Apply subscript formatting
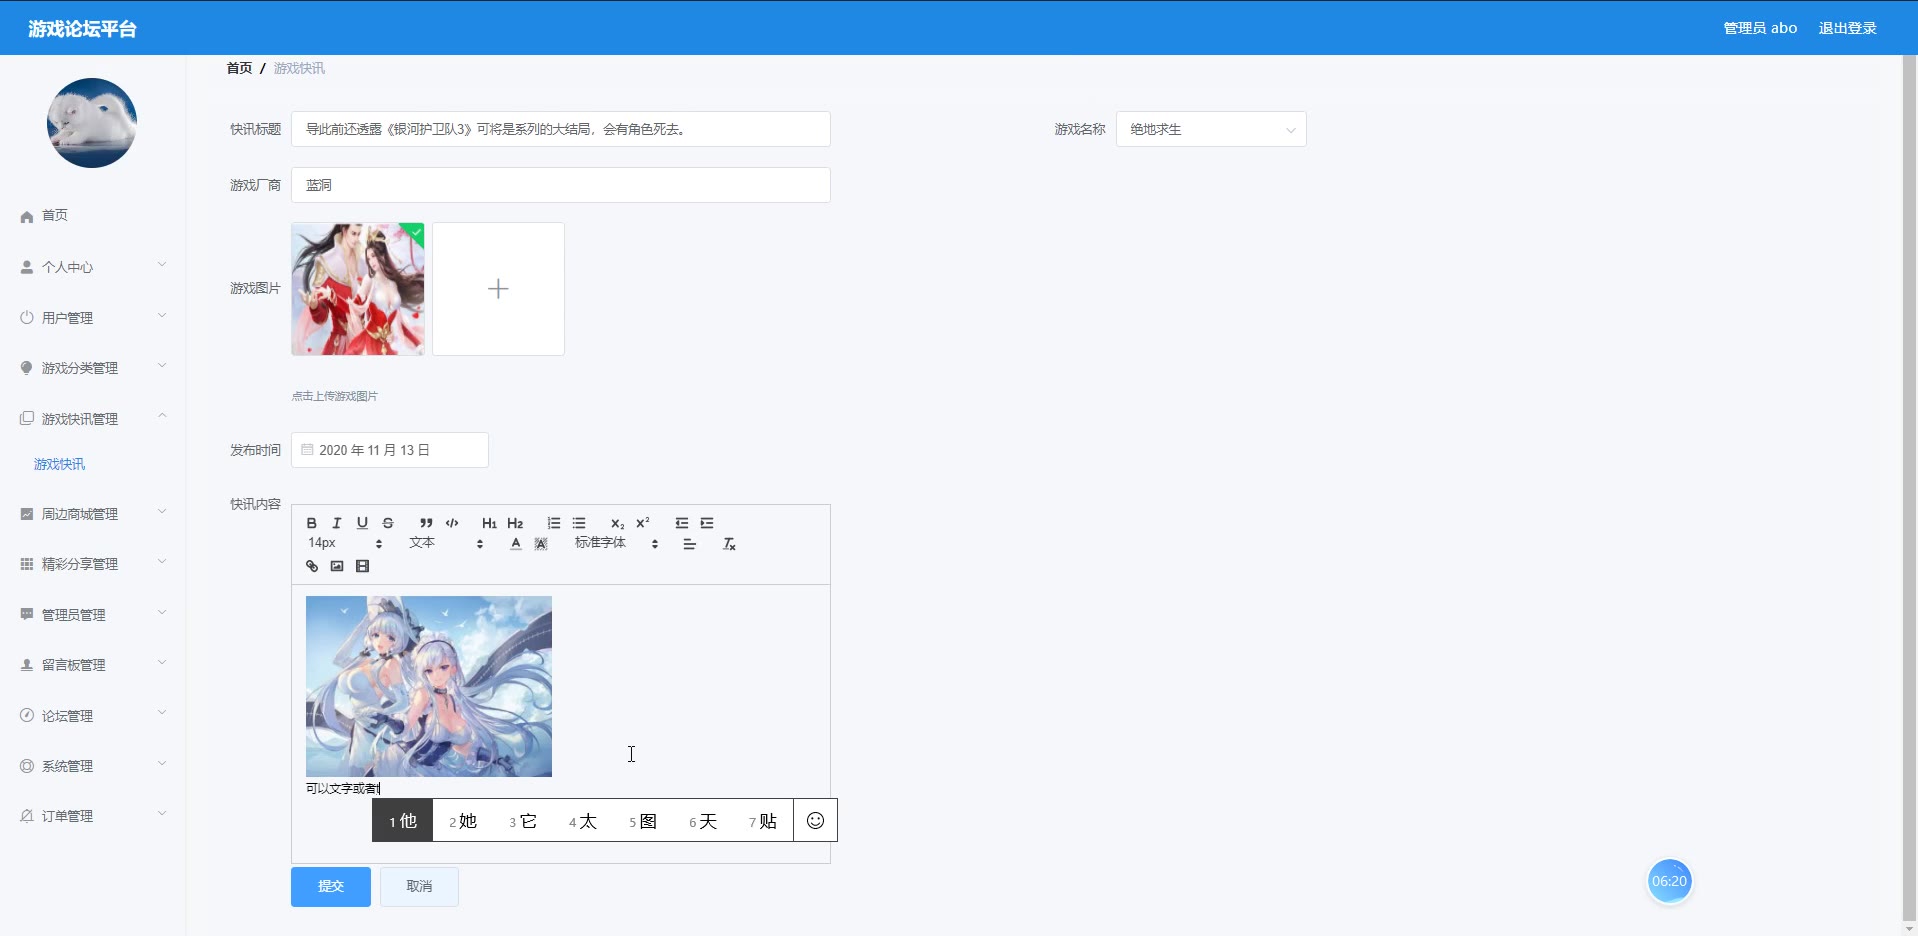The height and width of the screenshot is (936, 1918). click(617, 523)
